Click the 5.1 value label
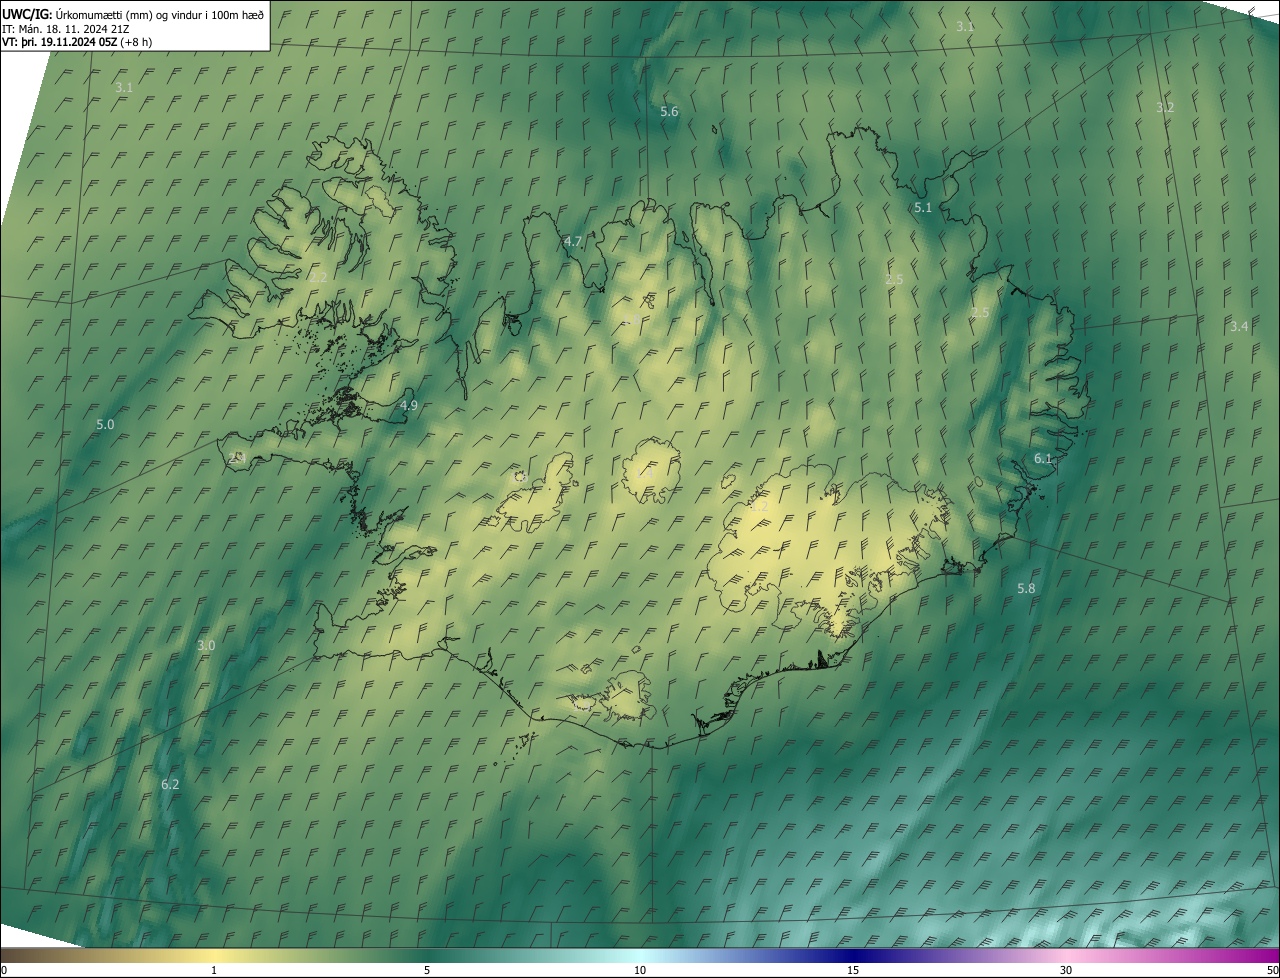Screen dimensions: 1280x978 [923, 208]
